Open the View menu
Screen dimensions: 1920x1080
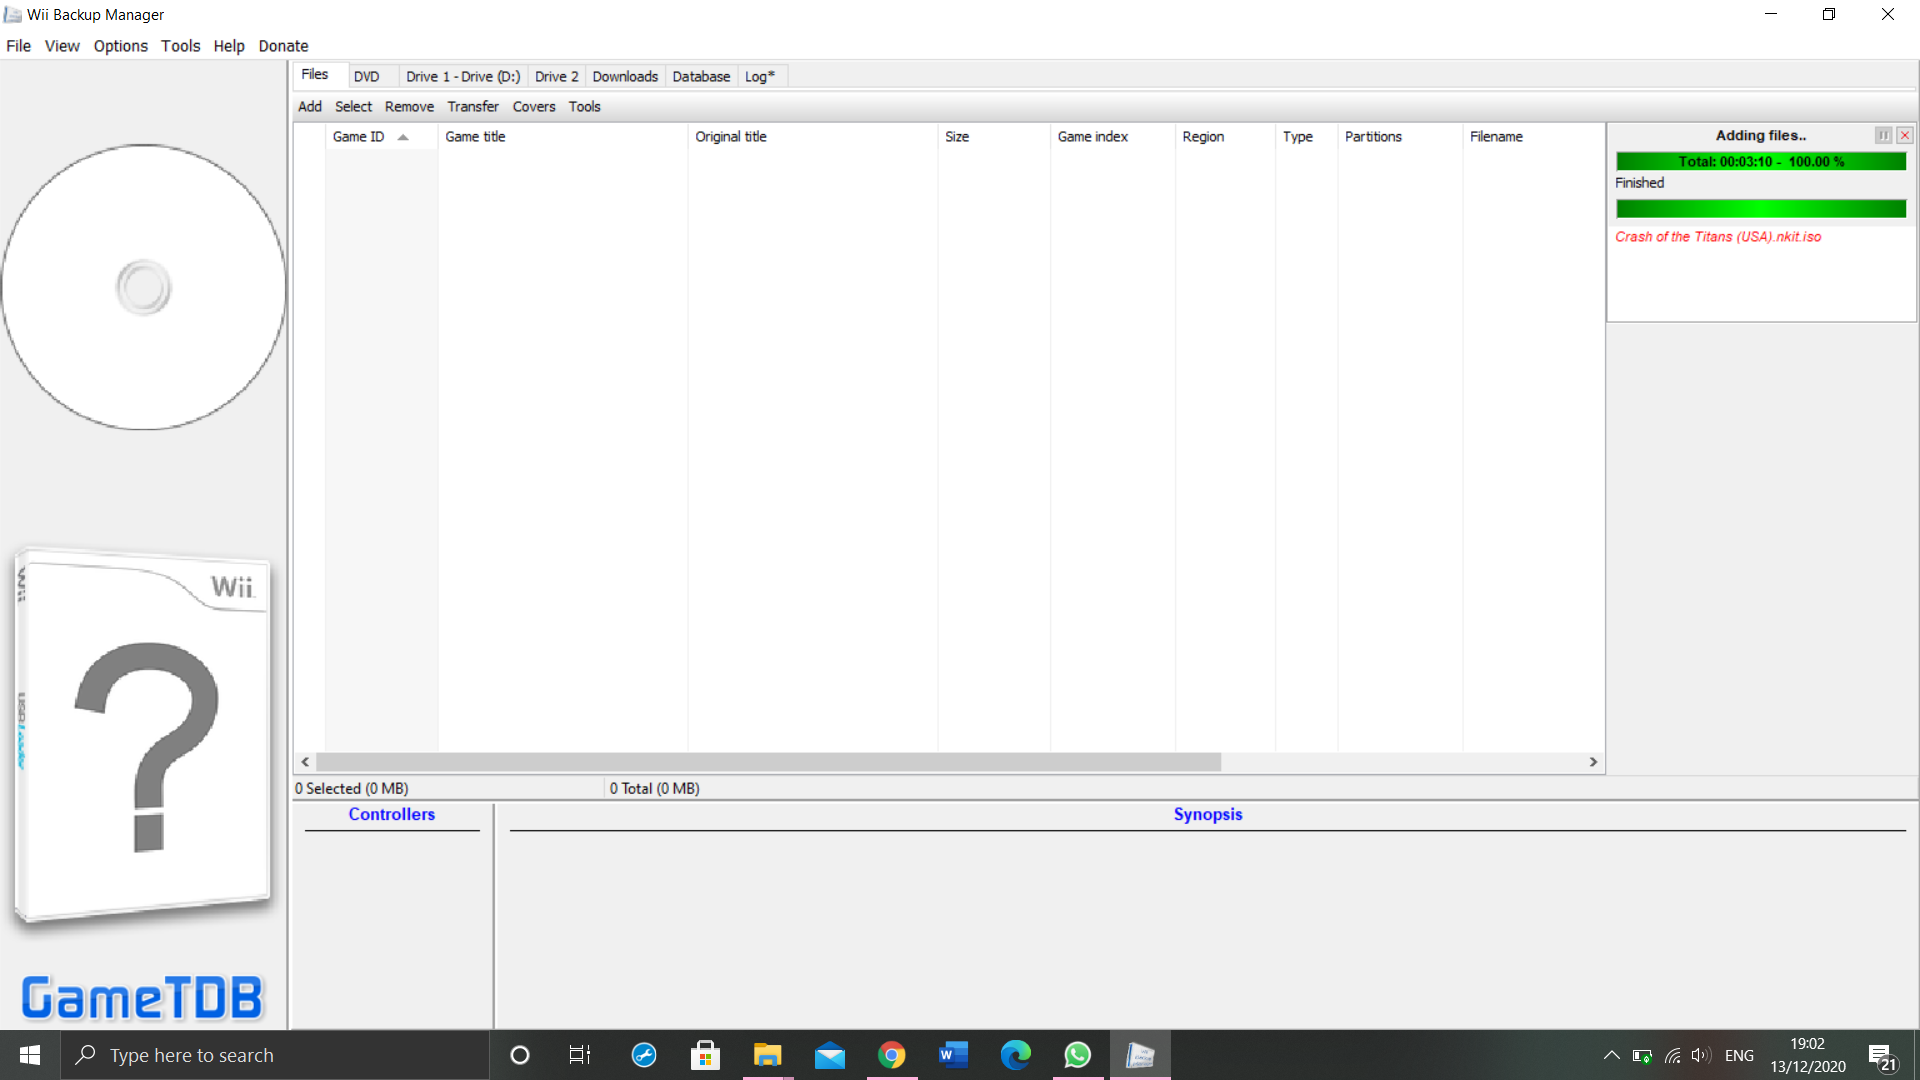tap(62, 46)
